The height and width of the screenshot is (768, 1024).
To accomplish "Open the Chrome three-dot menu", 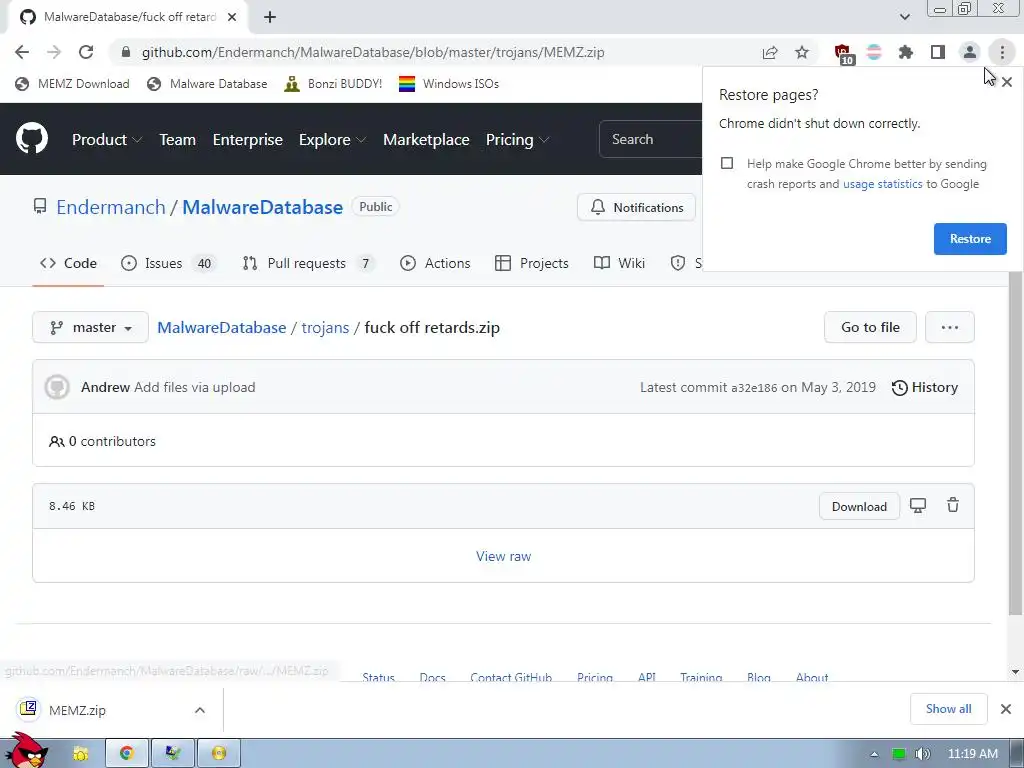I will tap(1002, 52).
